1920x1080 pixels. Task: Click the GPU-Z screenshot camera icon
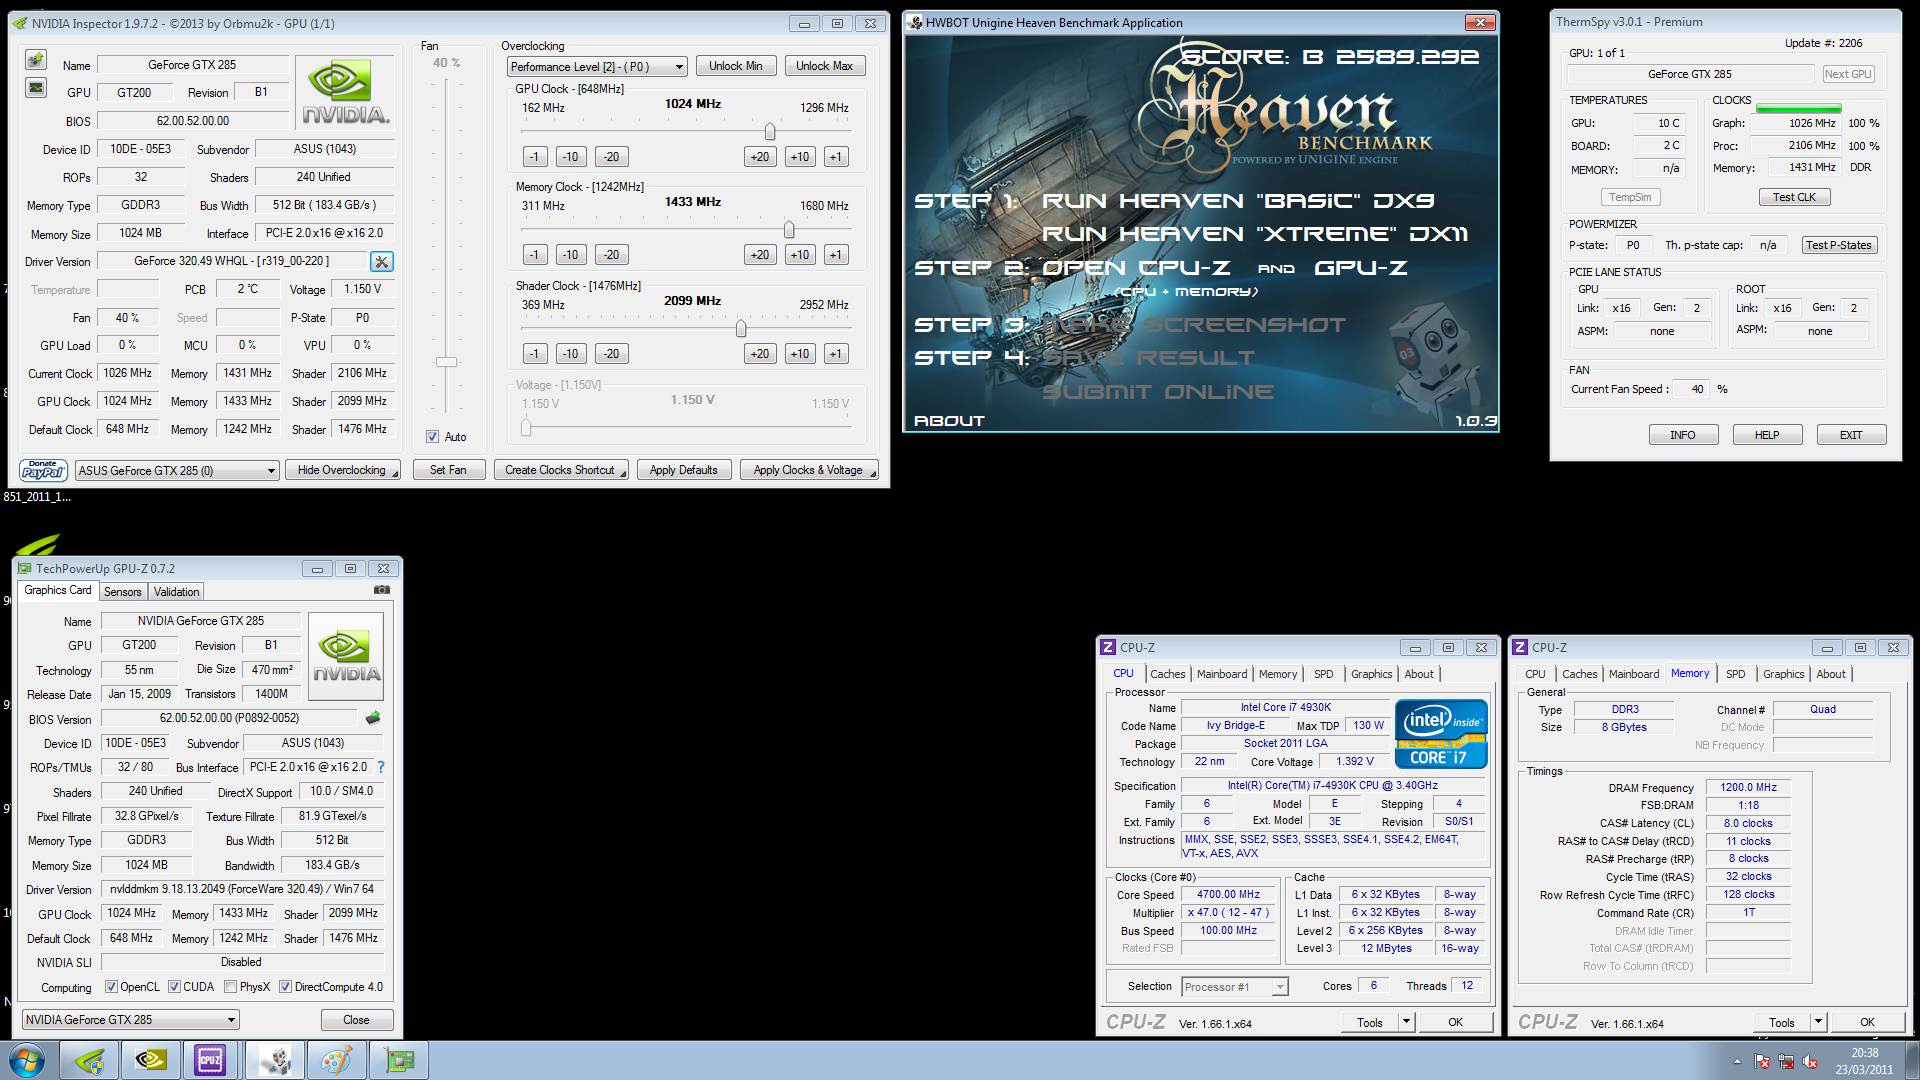(382, 590)
